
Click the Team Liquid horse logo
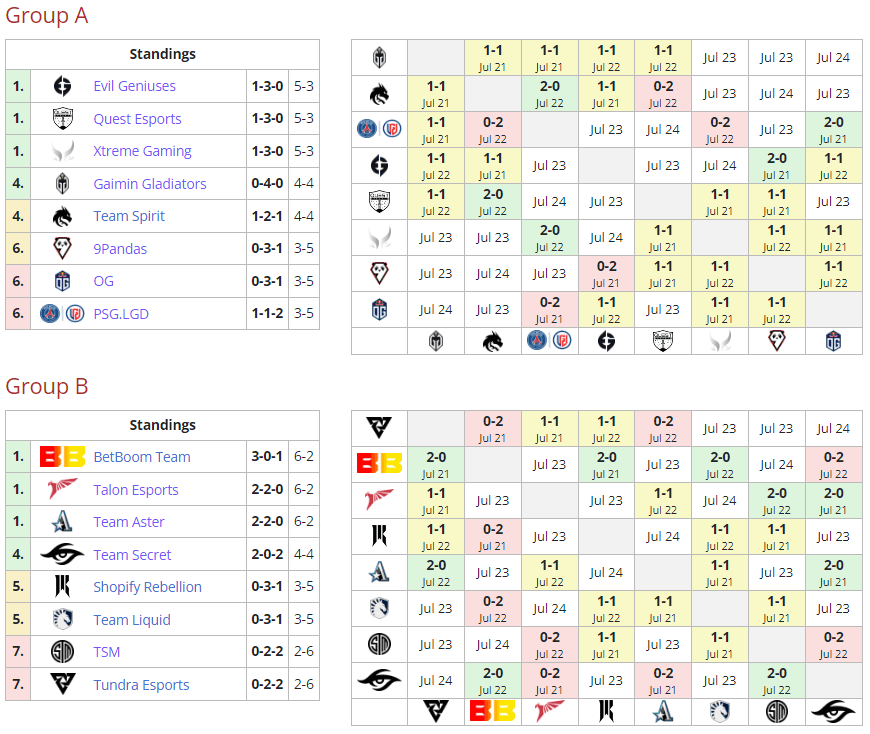[61, 620]
